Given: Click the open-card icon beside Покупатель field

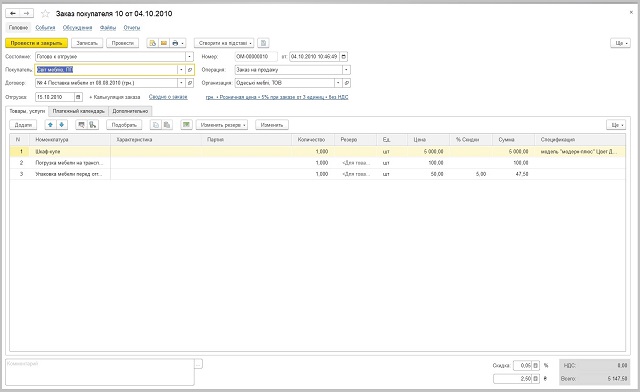Looking at the screenshot, I should pos(190,70).
